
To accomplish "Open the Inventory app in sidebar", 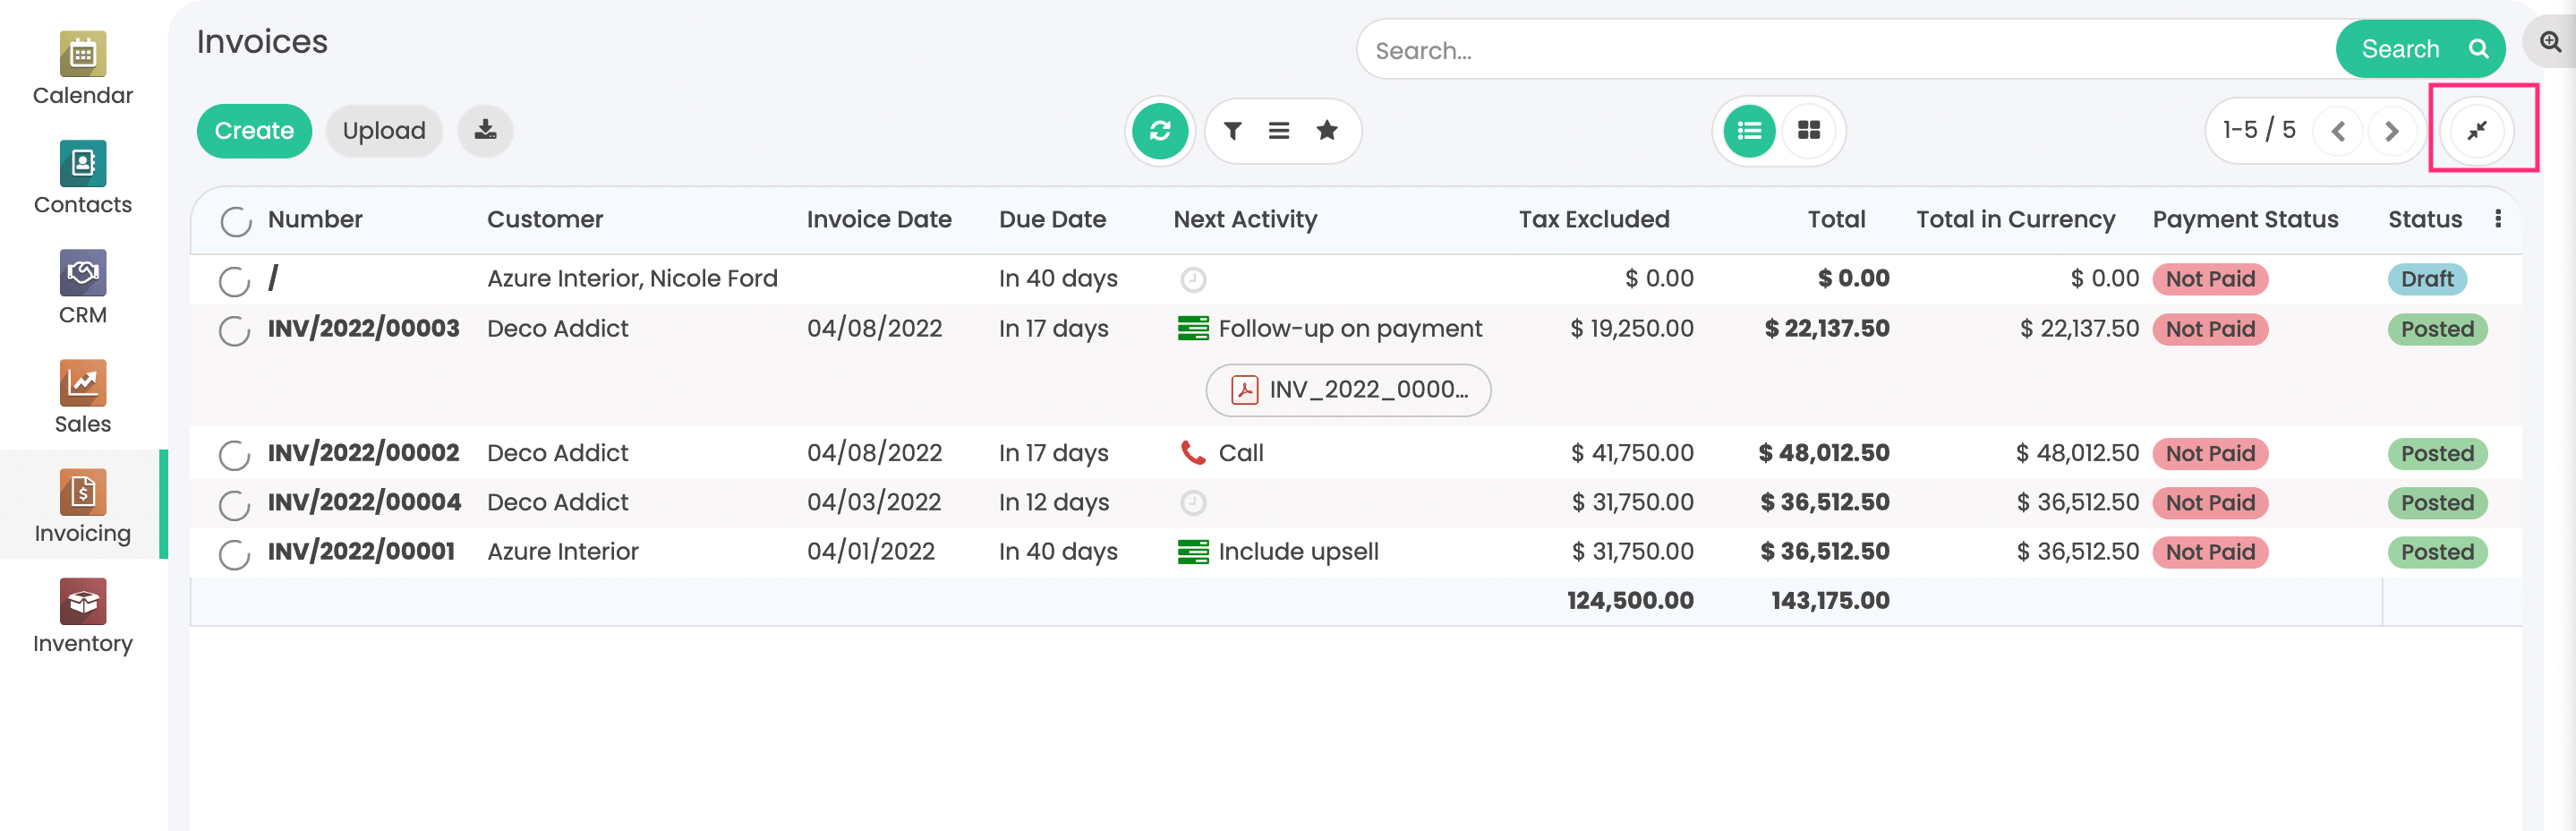I will click(83, 616).
